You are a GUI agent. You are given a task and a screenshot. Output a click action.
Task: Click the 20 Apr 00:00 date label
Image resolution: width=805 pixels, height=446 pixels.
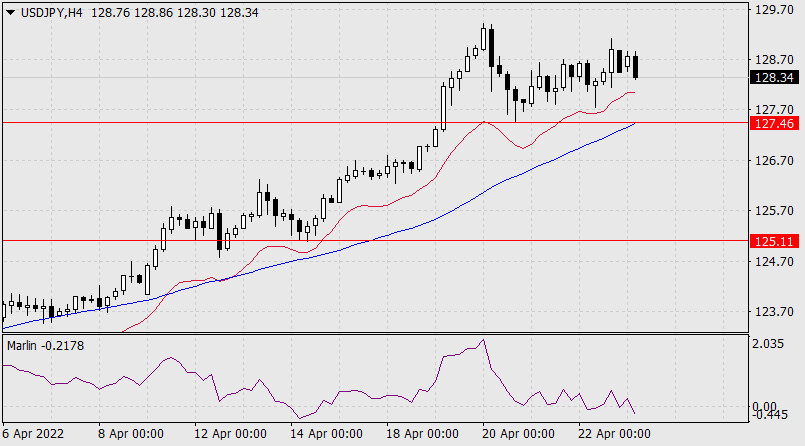pos(518,434)
